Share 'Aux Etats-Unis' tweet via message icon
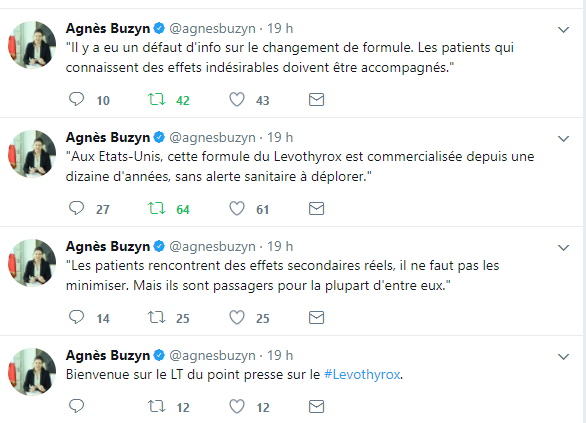This screenshot has height=423, width=586. tap(316, 209)
